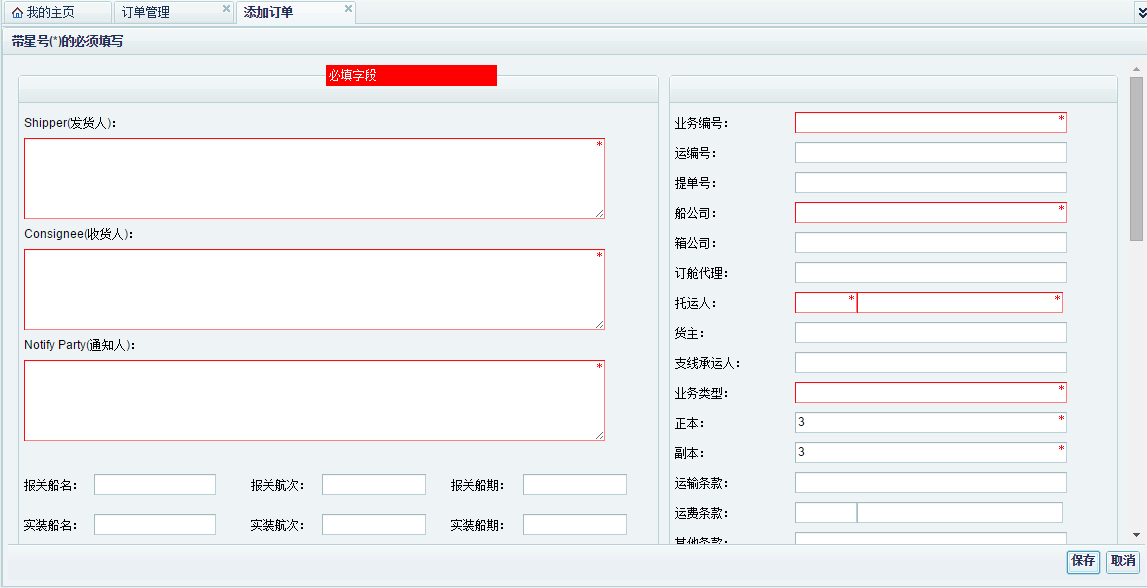Viewport: 1147px width, 588px height.
Task: Focus the Notify Party(通知人) text area
Action: click(x=315, y=400)
